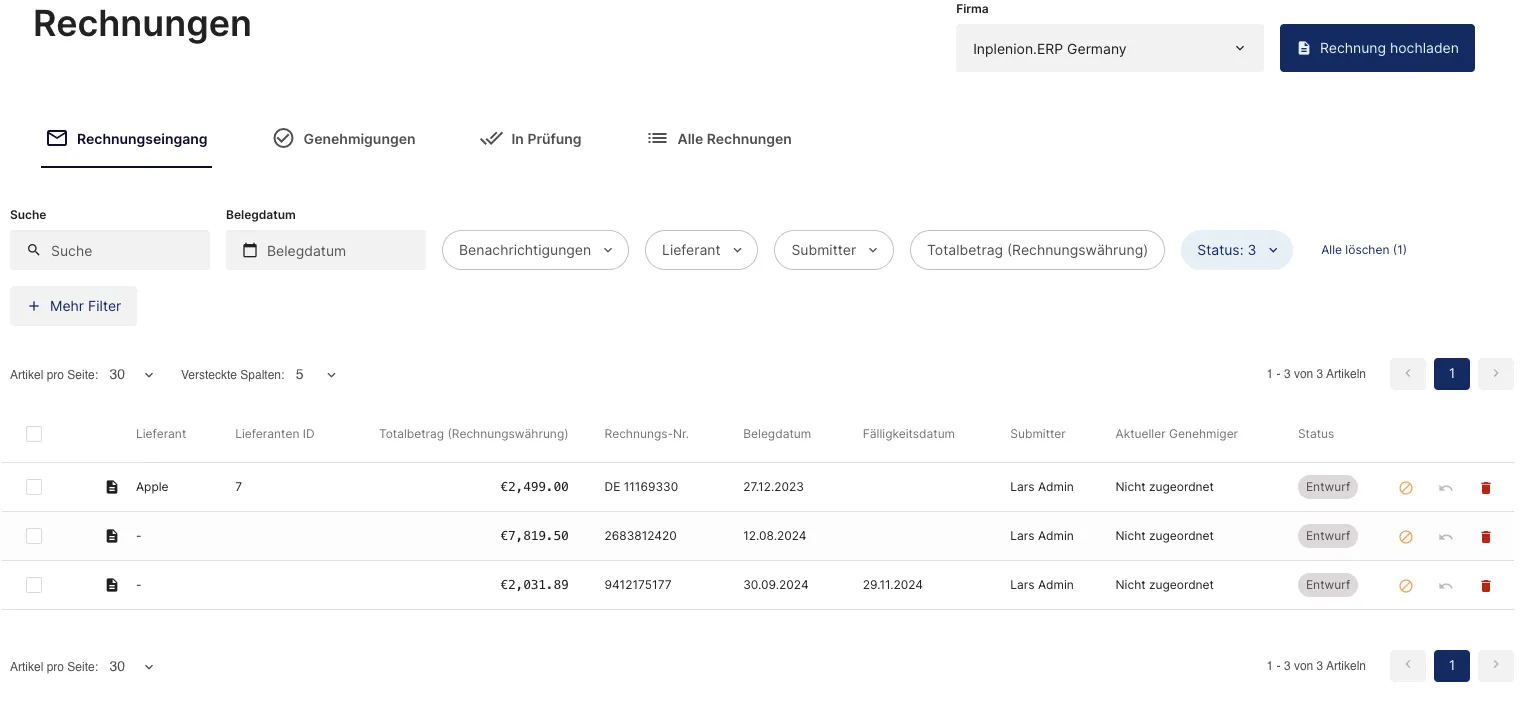Delete the Apple invoice with trash icon
This screenshot has height=721, width=1525.
point(1485,488)
